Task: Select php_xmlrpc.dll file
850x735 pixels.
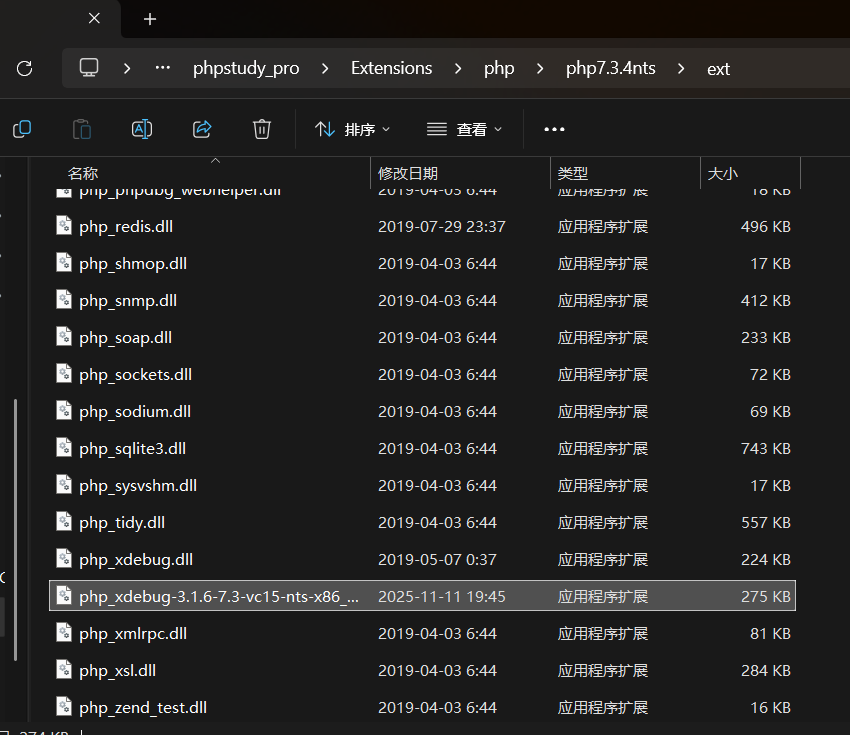Action: click(422, 634)
